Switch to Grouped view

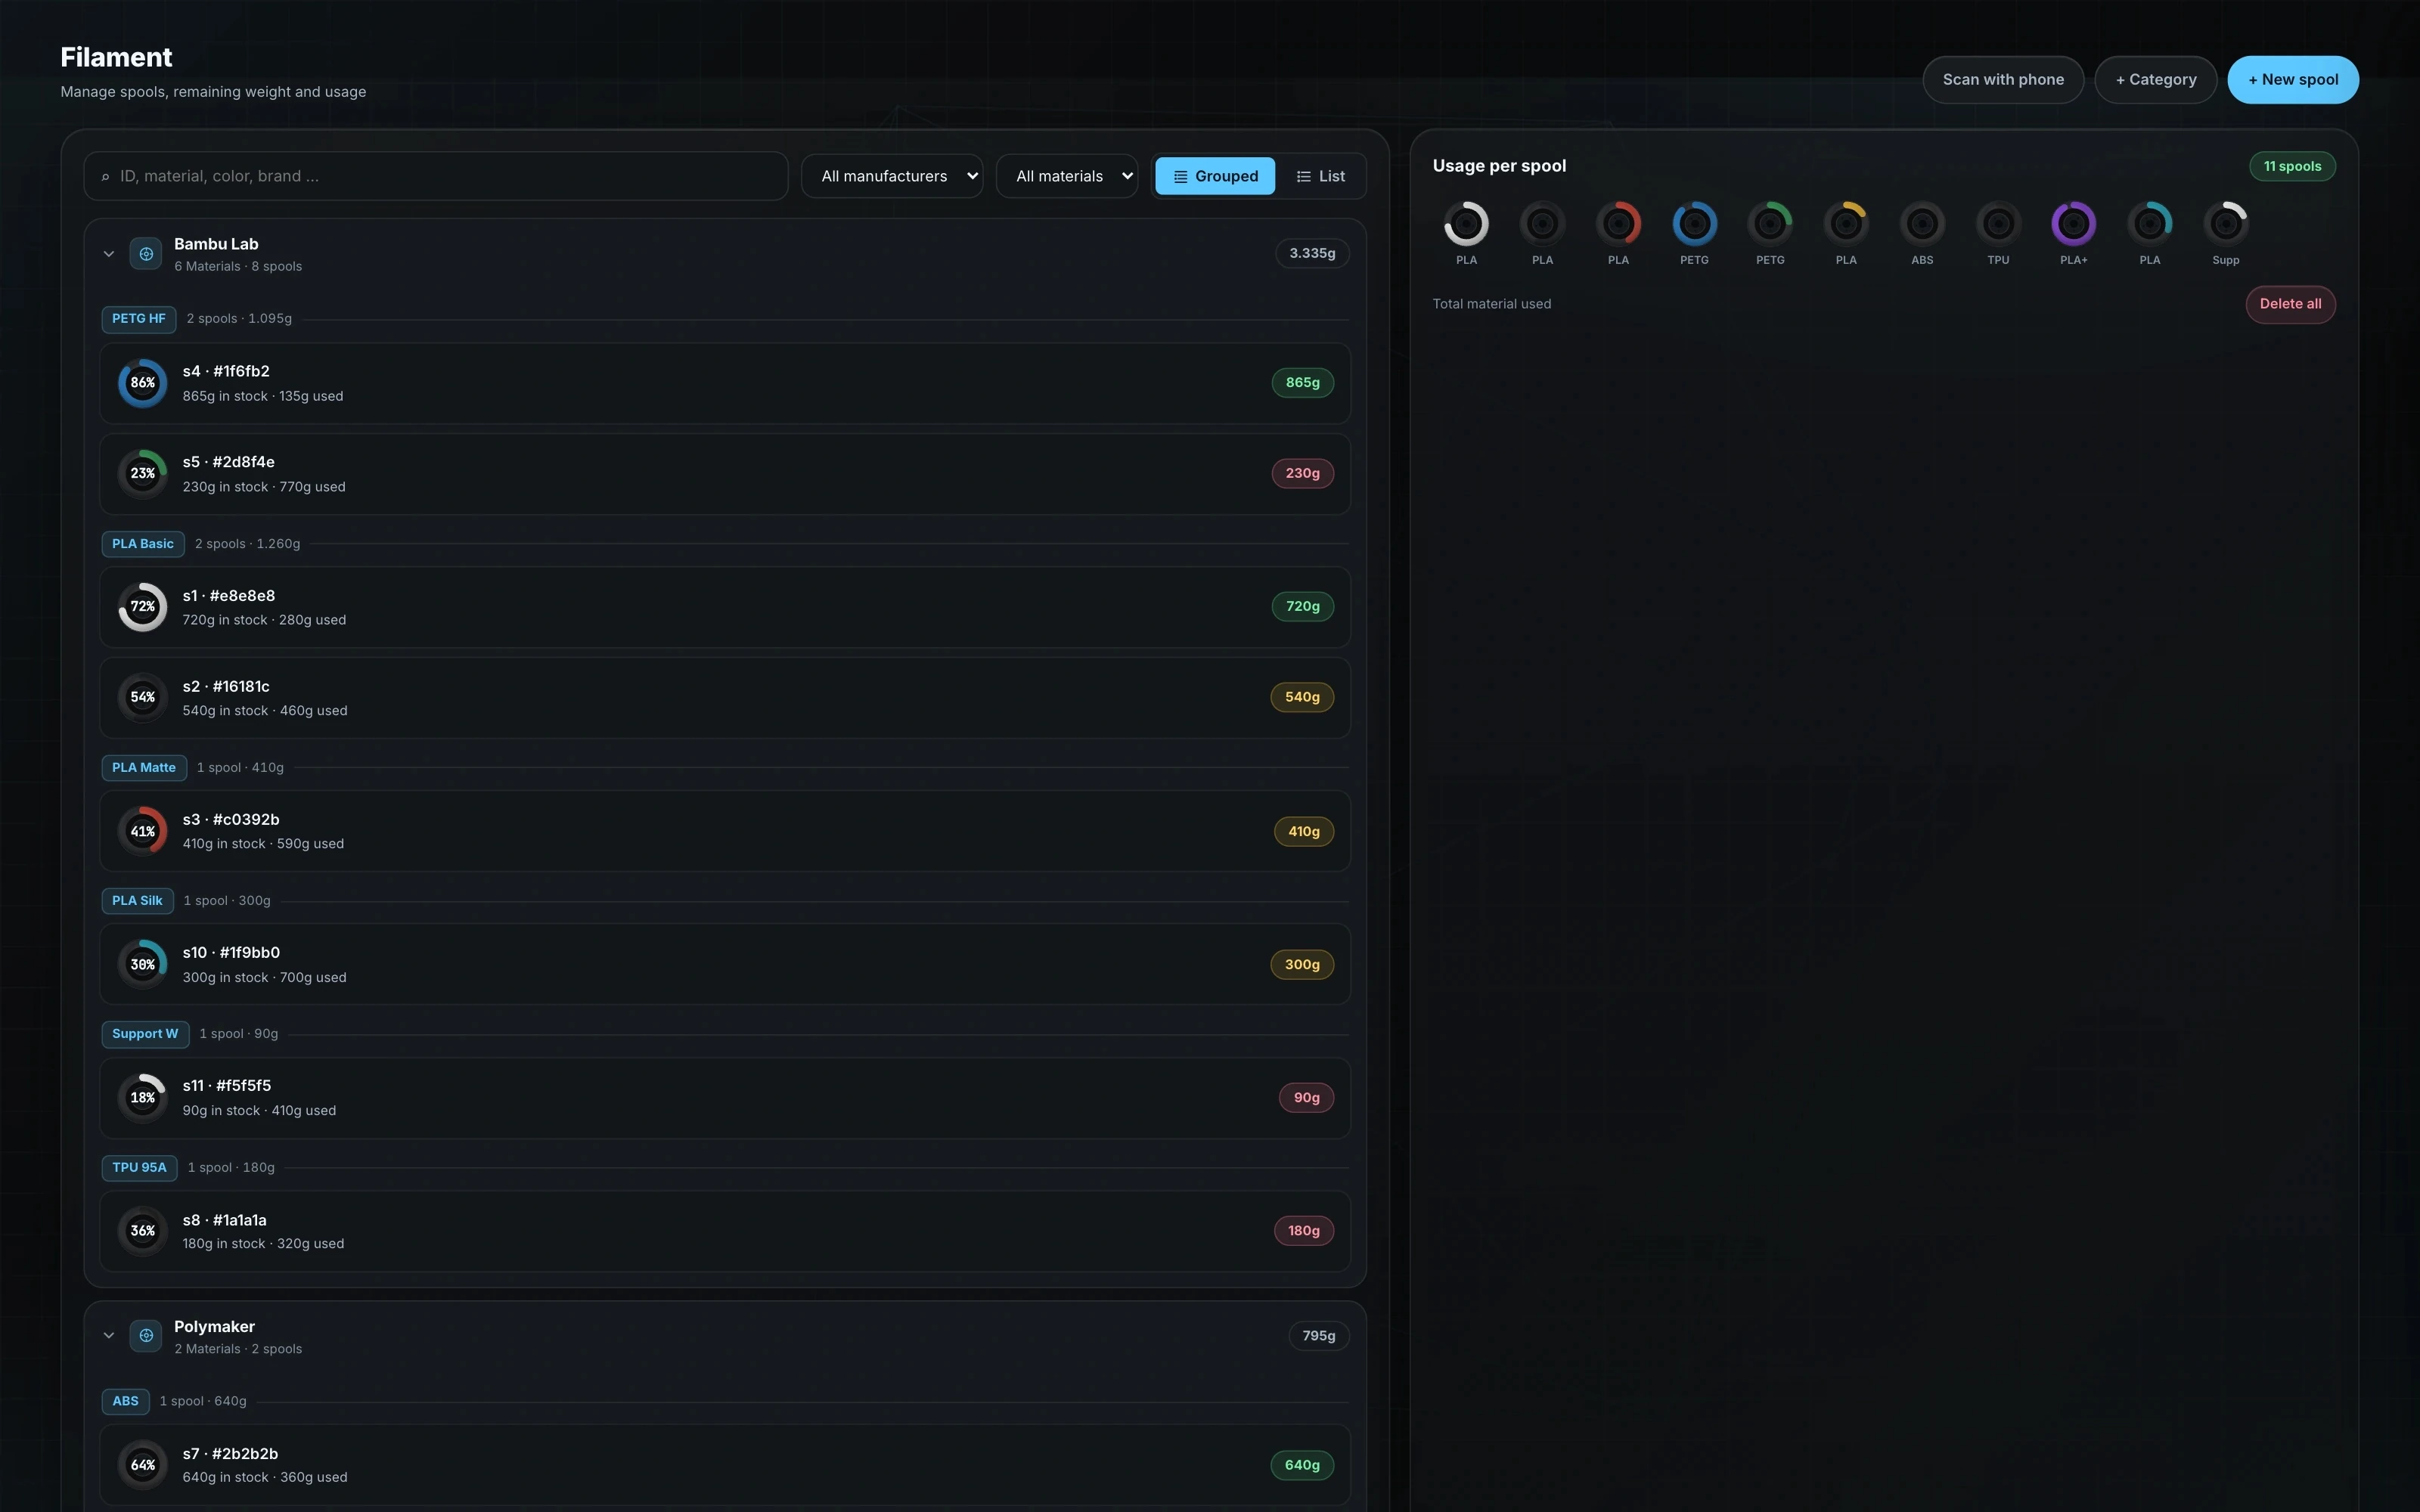[x=1215, y=176]
